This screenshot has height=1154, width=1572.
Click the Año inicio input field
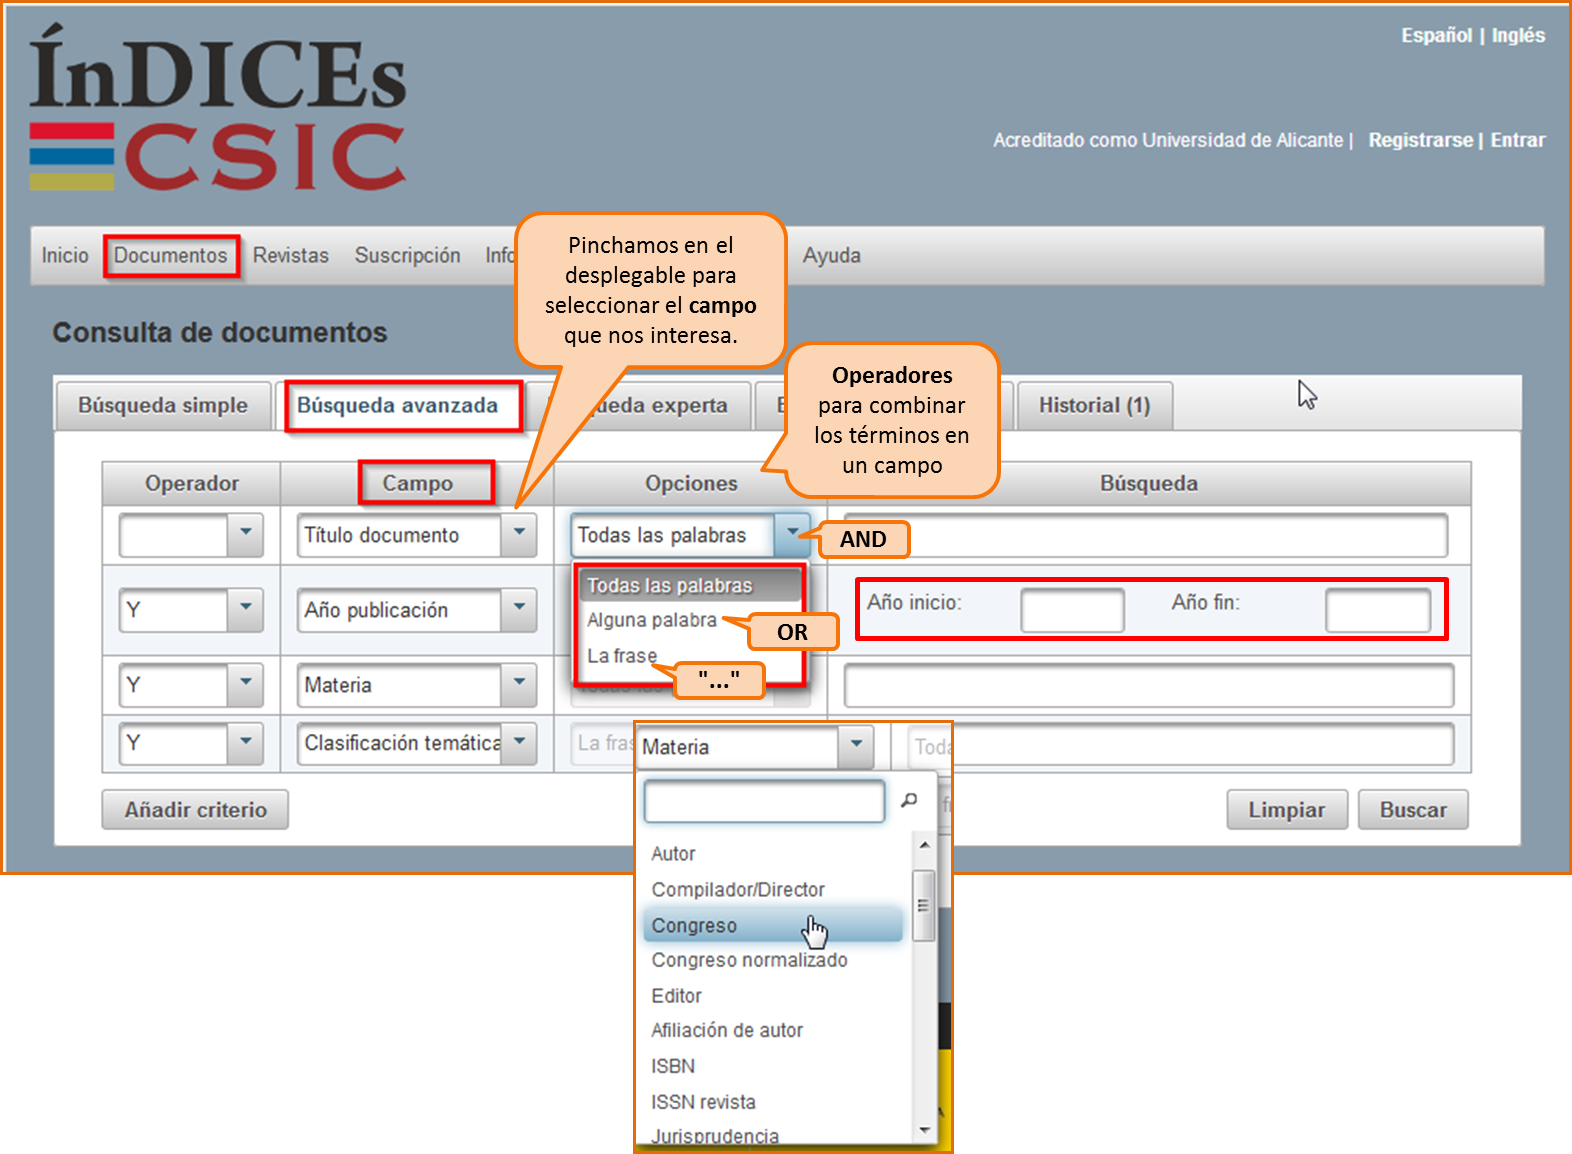point(1072,610)
